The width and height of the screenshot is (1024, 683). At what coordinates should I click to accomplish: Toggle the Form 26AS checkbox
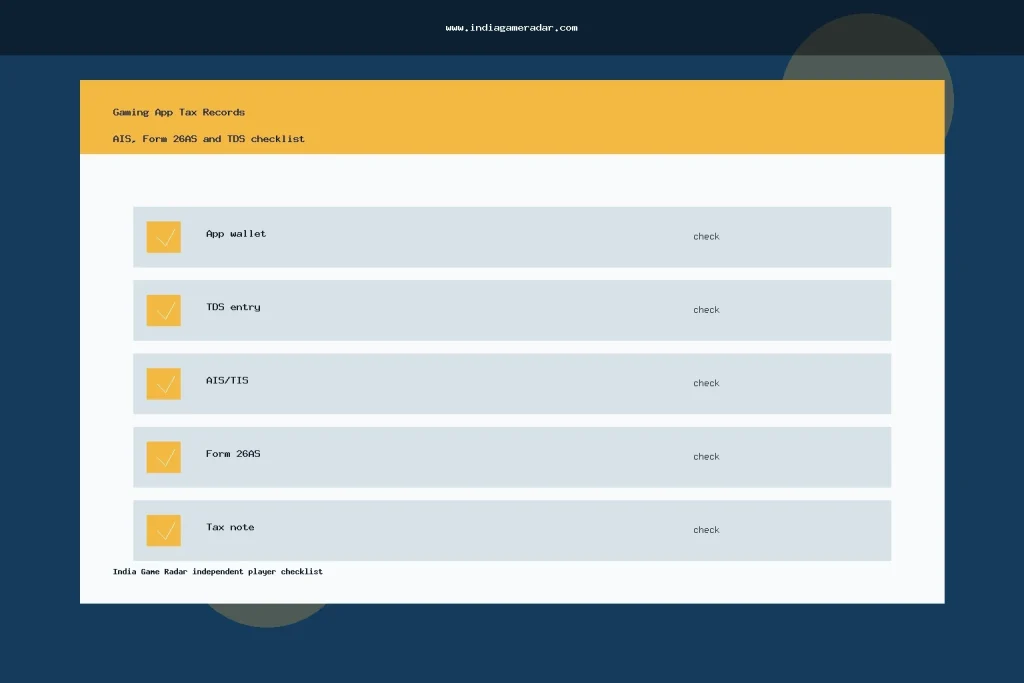click(x=163, y=457)
